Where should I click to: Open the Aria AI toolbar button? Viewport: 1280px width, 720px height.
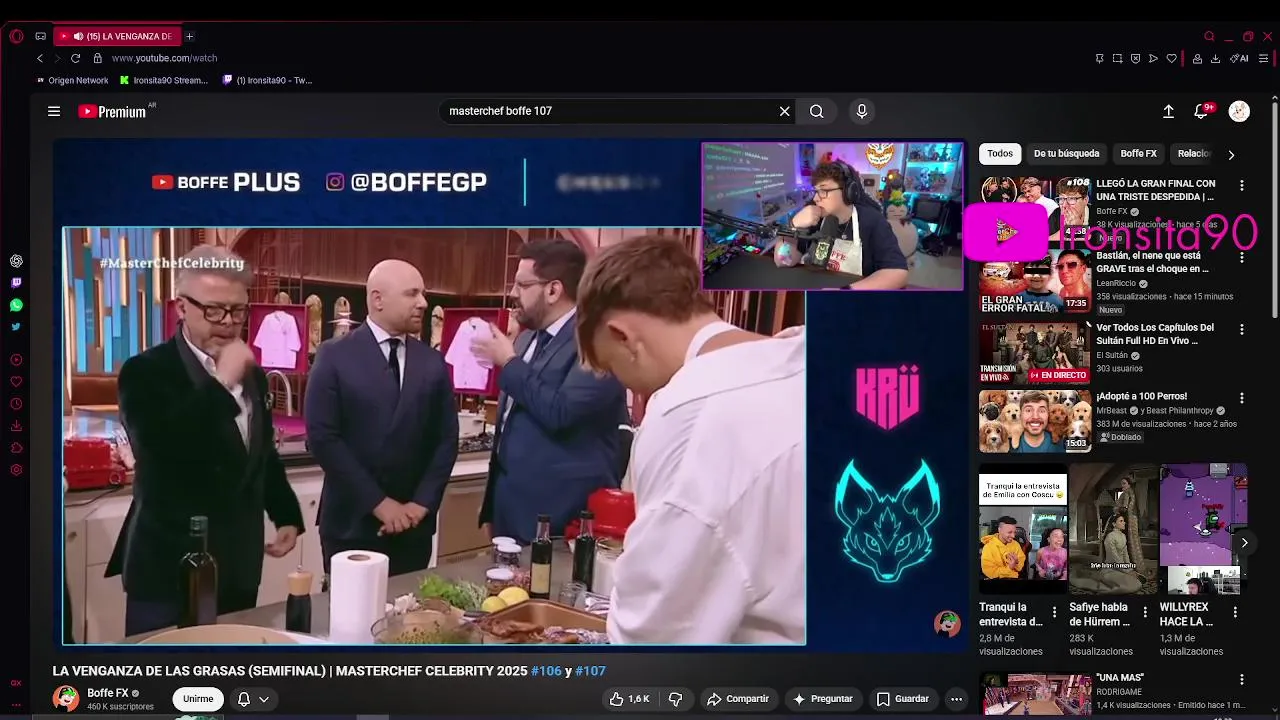click(1240, 58)
